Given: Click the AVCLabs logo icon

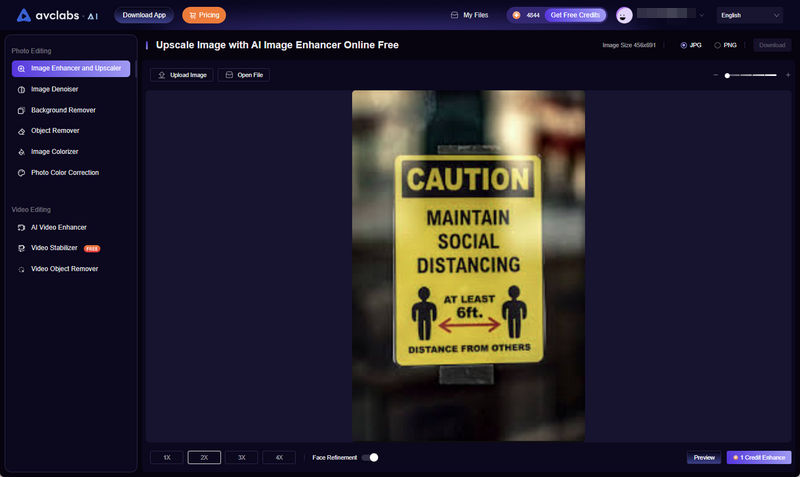Looking at the screenshot, I should pyautogui.click(x=24, y=15).
